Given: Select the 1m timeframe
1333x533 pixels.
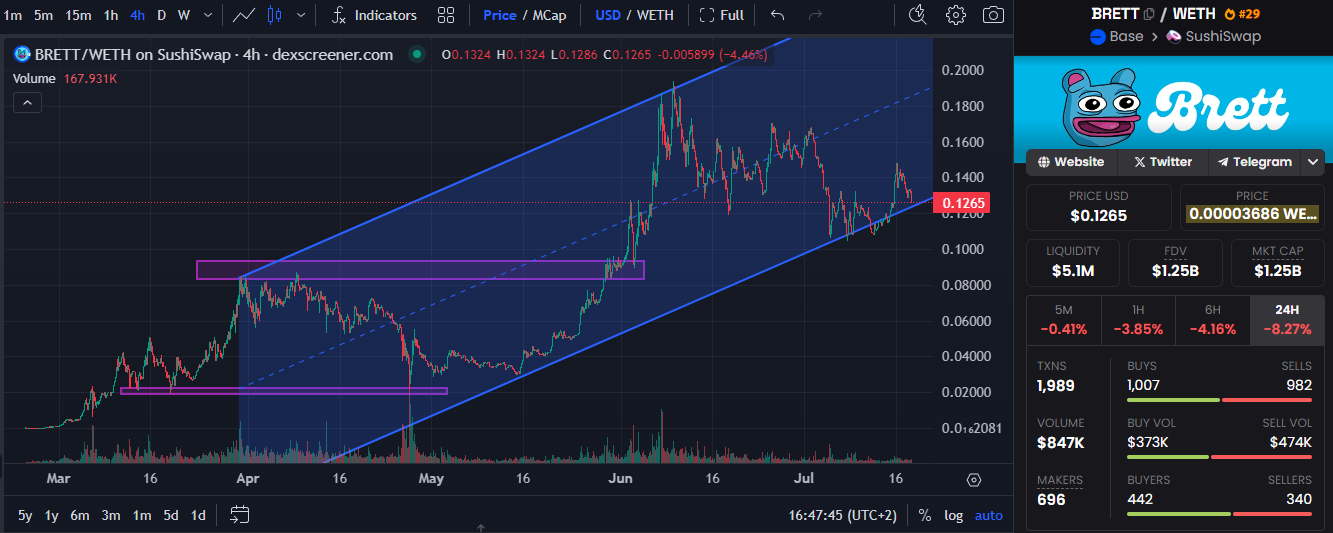Looking at the screenshot, I should pos(12,15).
